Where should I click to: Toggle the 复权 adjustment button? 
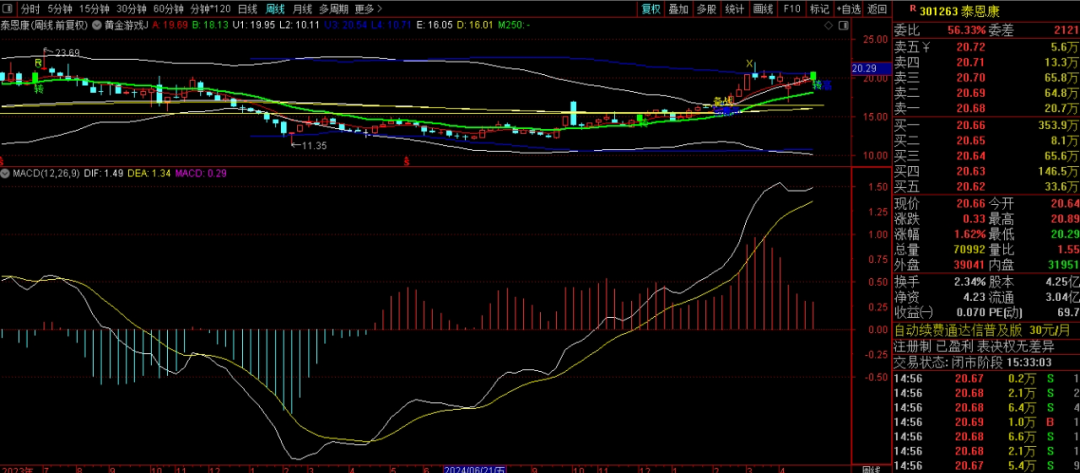[651, 9]
